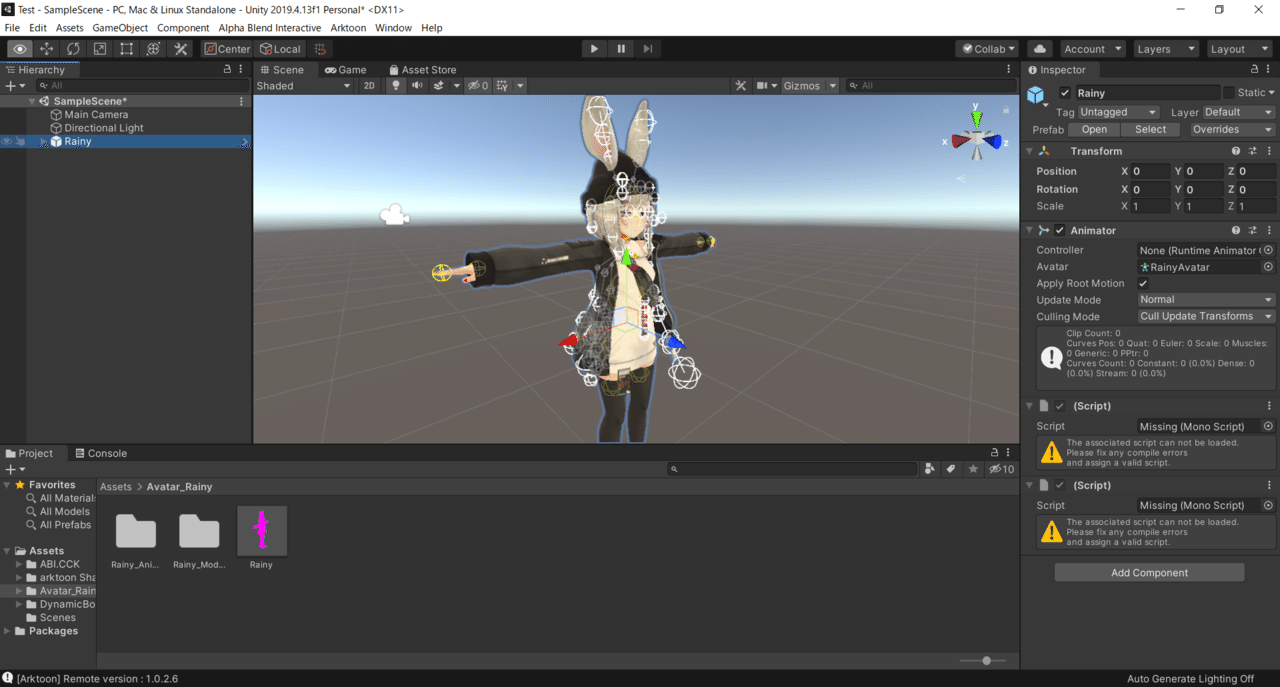Toggle the Inspector lock icon
The height and width of the screenshot is (687, 1280).
point(1255,70)
